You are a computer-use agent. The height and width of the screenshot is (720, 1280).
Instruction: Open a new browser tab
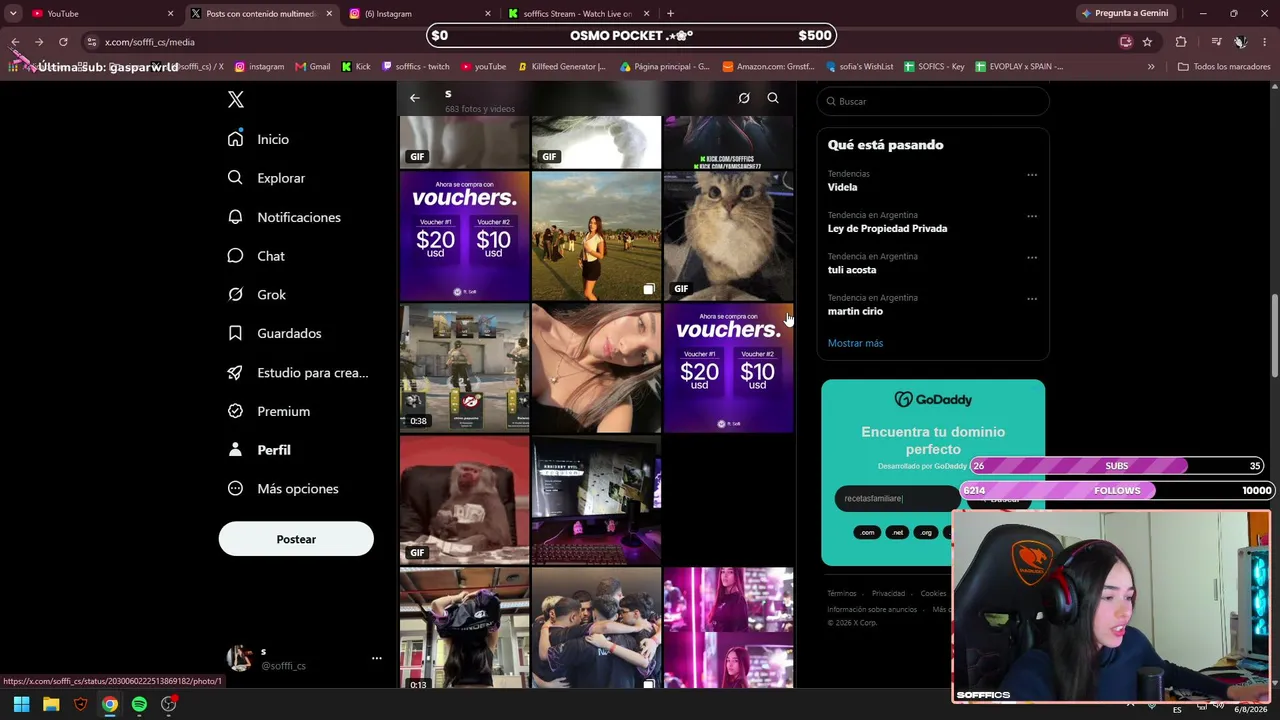point(670,14)
